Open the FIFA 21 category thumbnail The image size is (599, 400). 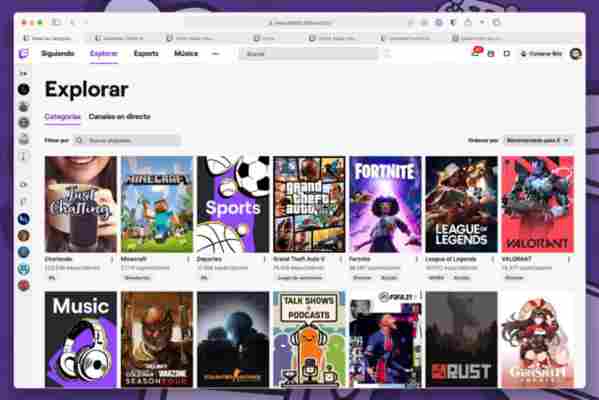pyautogui.click(x=385, y=340)
